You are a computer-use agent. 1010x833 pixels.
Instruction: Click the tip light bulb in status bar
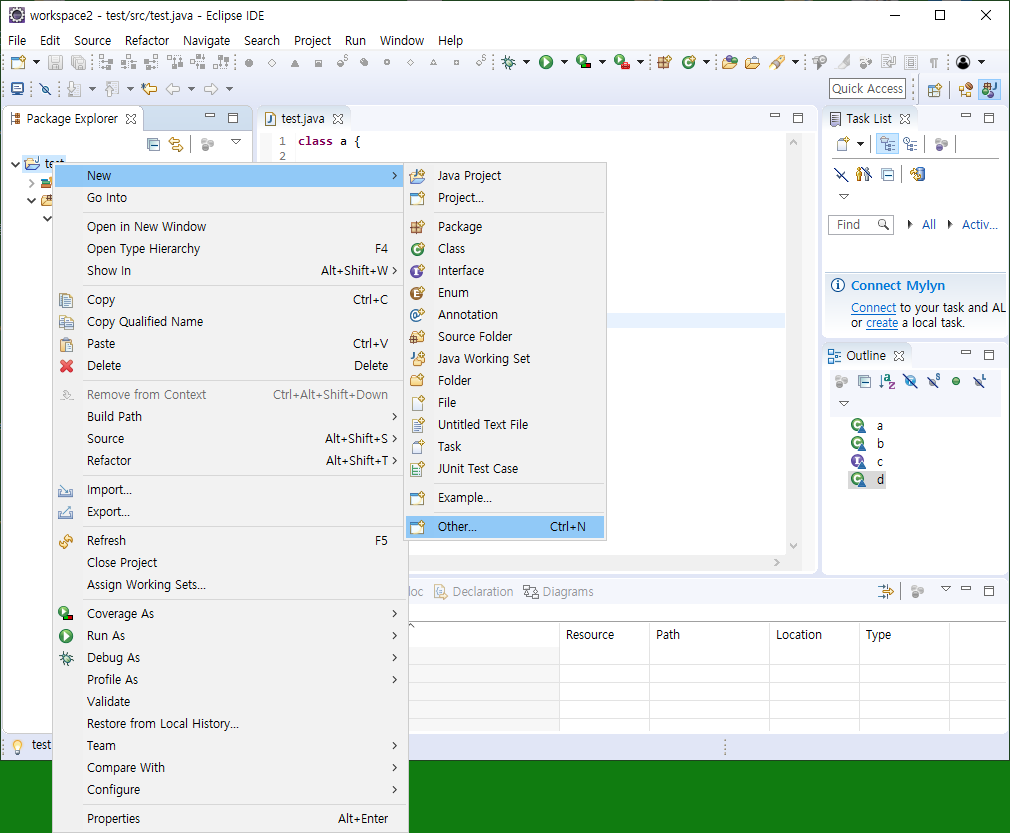(17, 745)
